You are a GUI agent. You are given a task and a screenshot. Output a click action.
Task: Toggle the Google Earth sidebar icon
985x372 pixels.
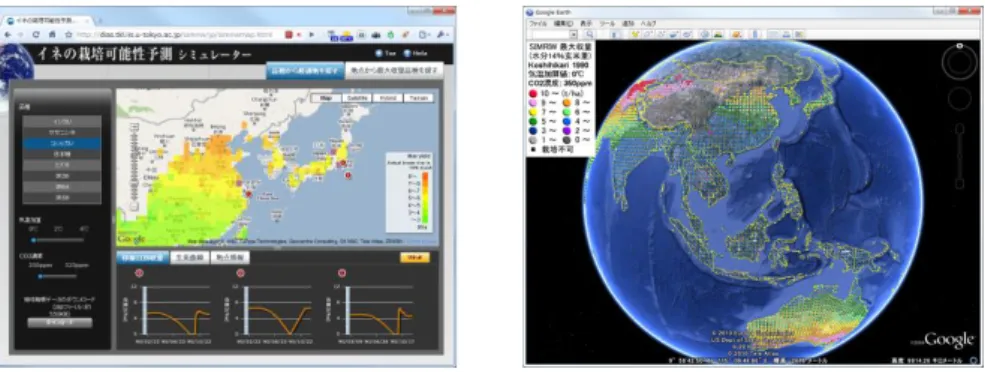click(614, 35)
